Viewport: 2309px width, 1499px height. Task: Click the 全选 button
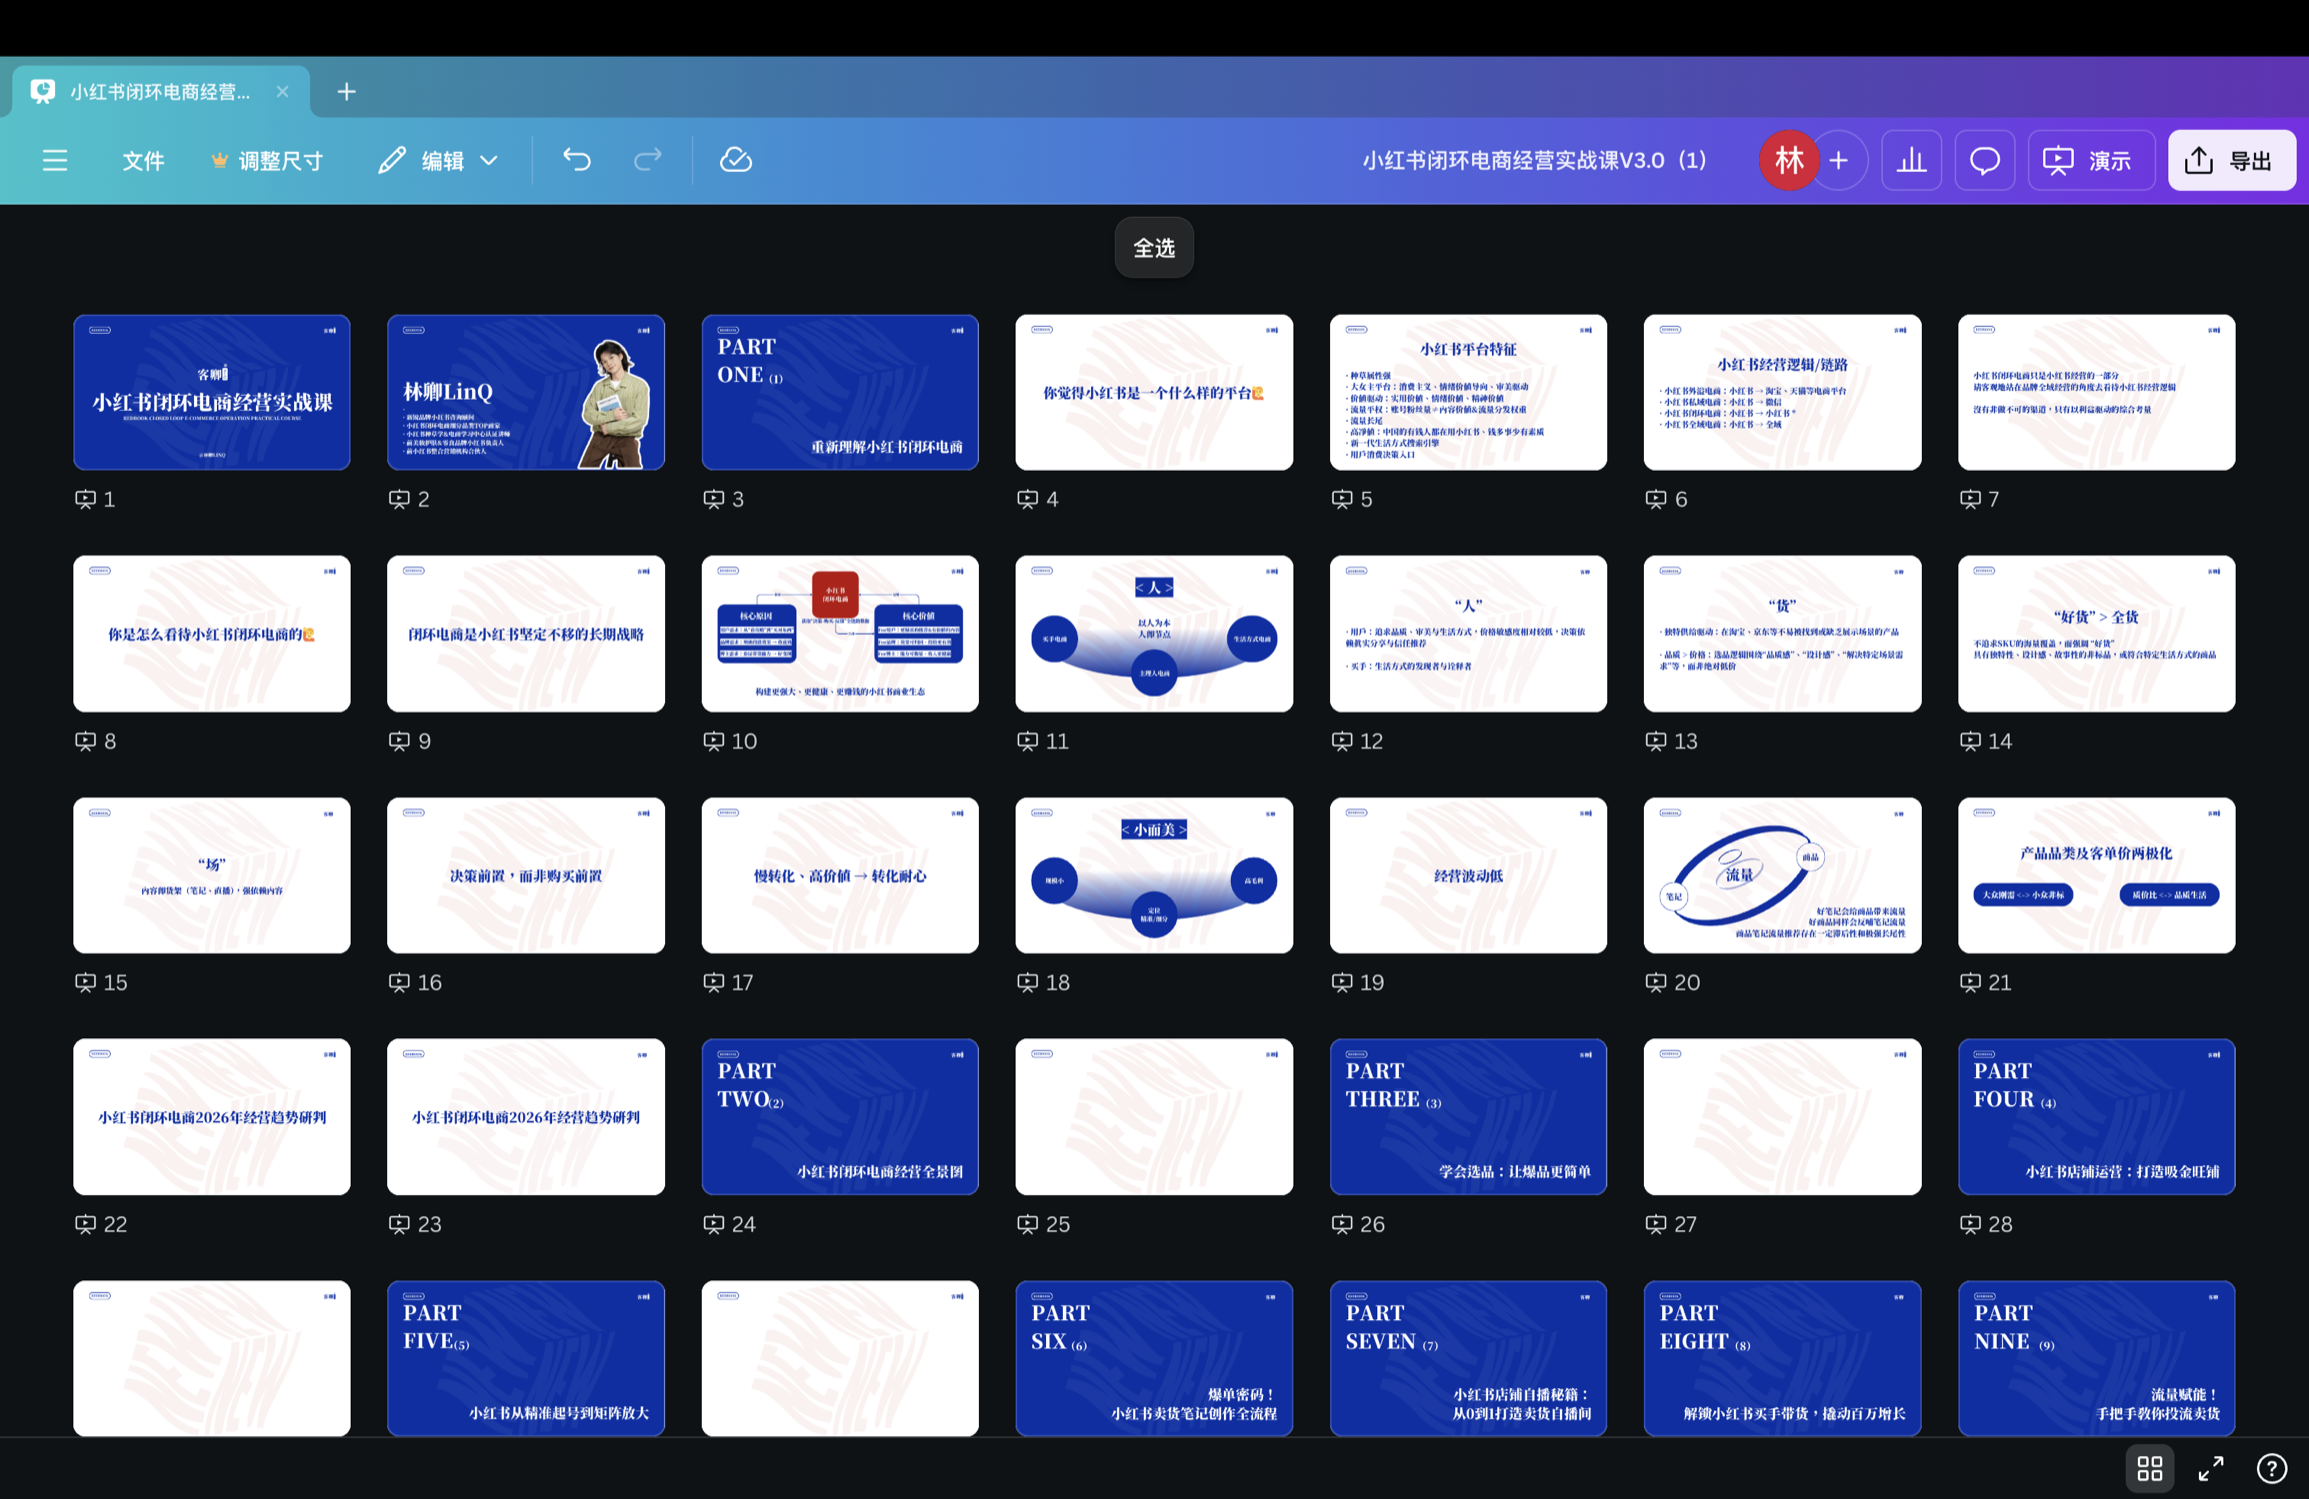tap(1154, 247)
